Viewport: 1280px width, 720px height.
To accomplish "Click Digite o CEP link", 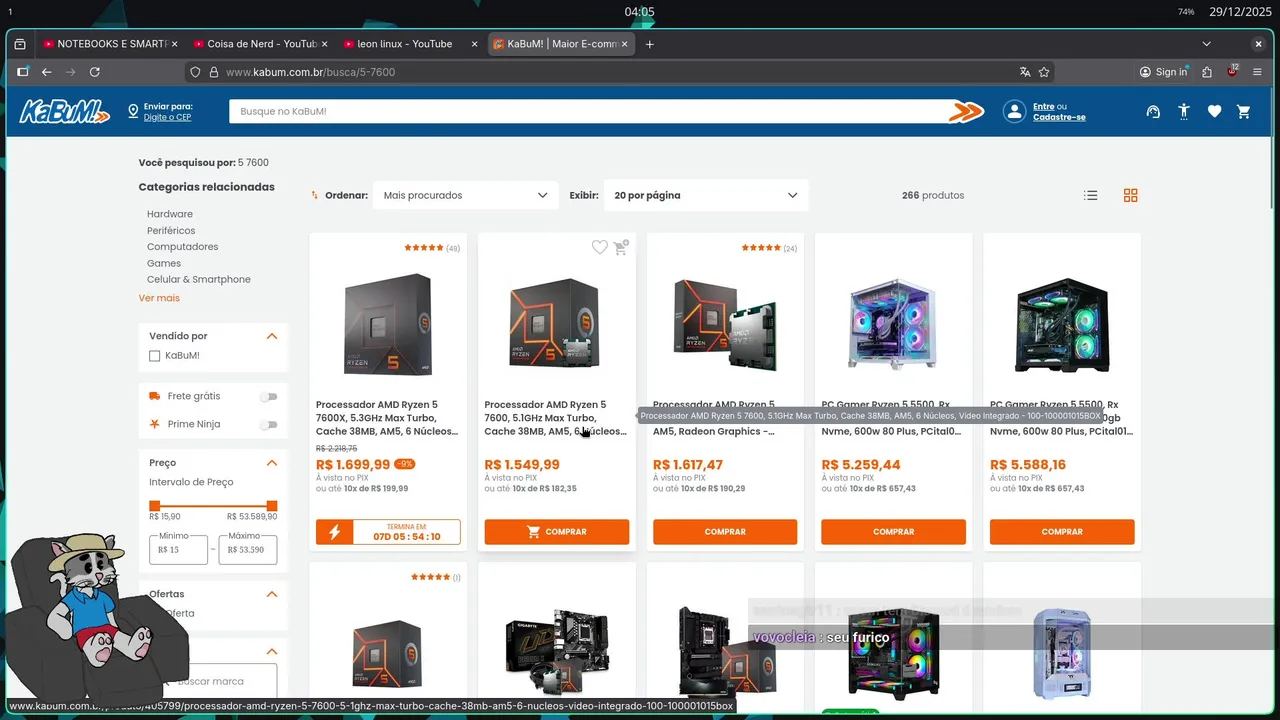I will pos(167,117).
